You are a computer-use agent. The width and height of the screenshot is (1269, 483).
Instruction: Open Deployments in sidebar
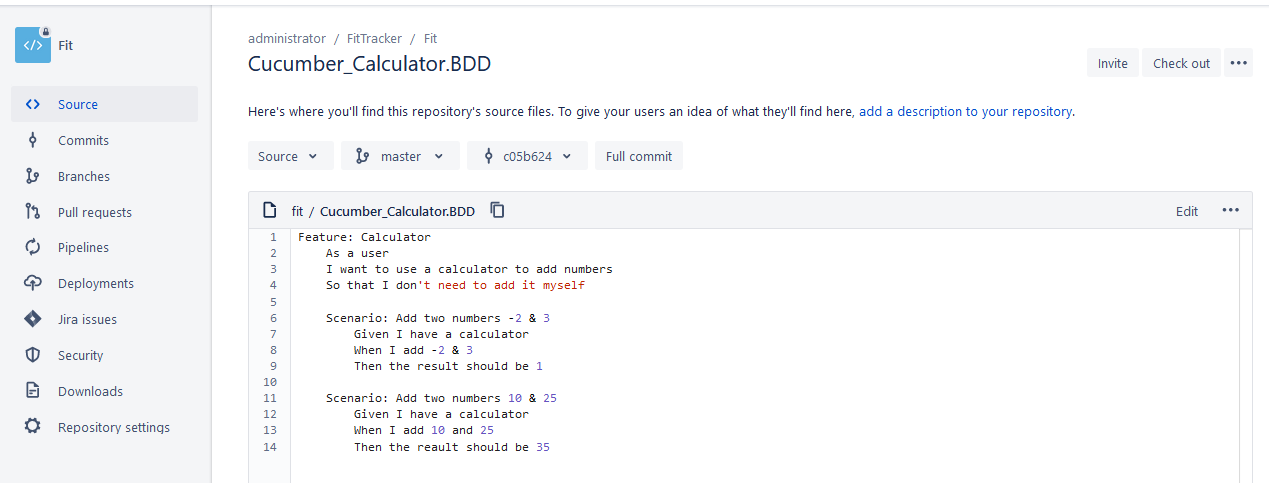click(x=105, y=283)
